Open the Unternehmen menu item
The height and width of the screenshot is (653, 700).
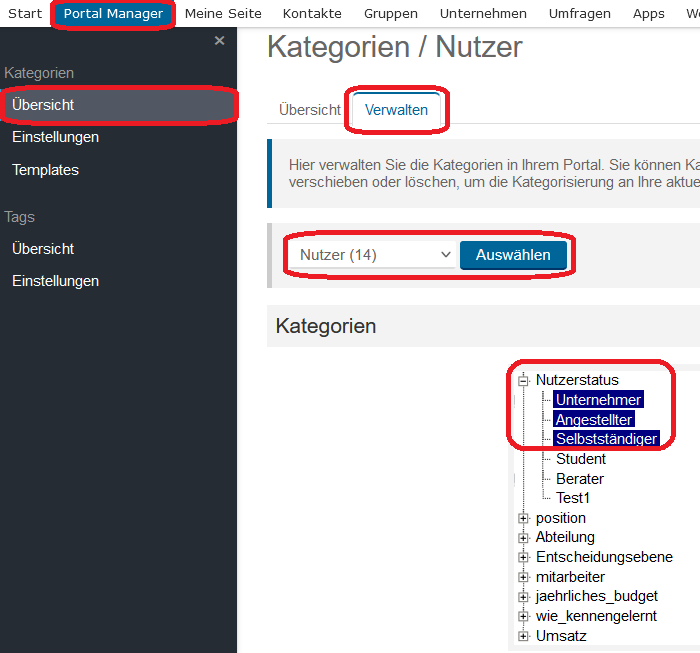point(483,13)
